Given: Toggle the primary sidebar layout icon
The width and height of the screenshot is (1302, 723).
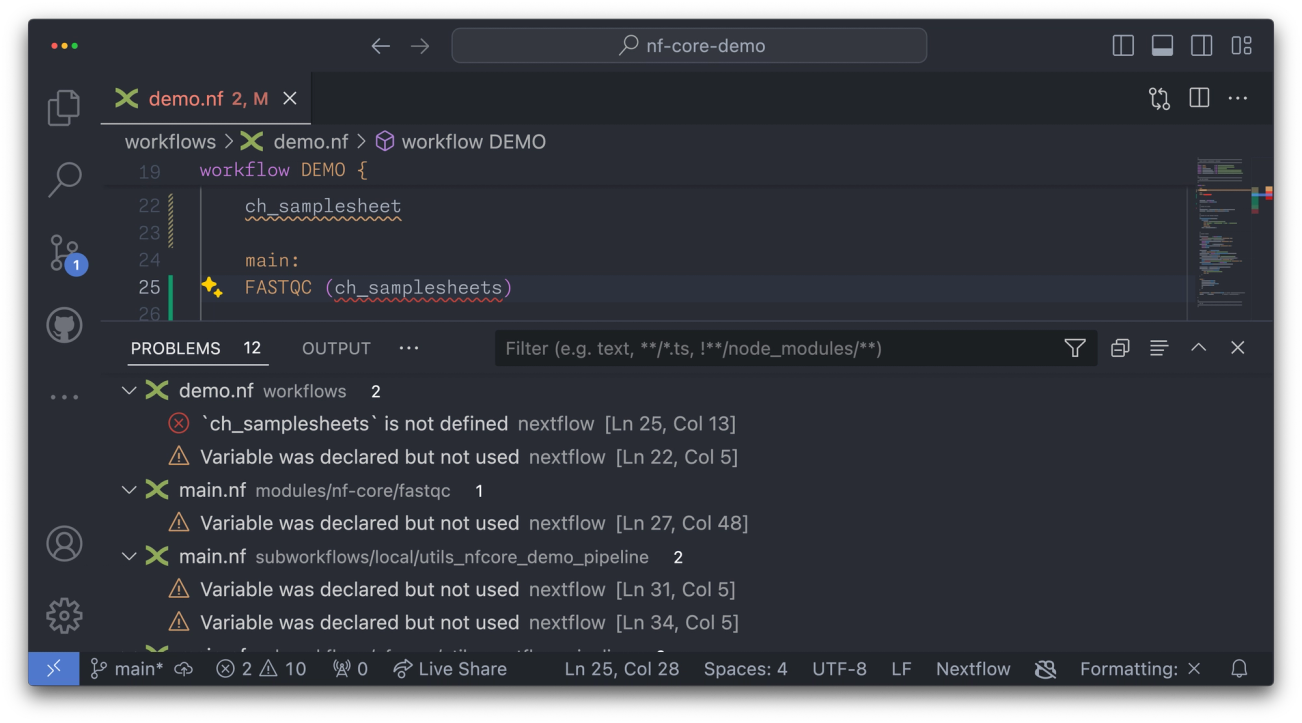Looking at the screenshot, I should (1123, 45).
